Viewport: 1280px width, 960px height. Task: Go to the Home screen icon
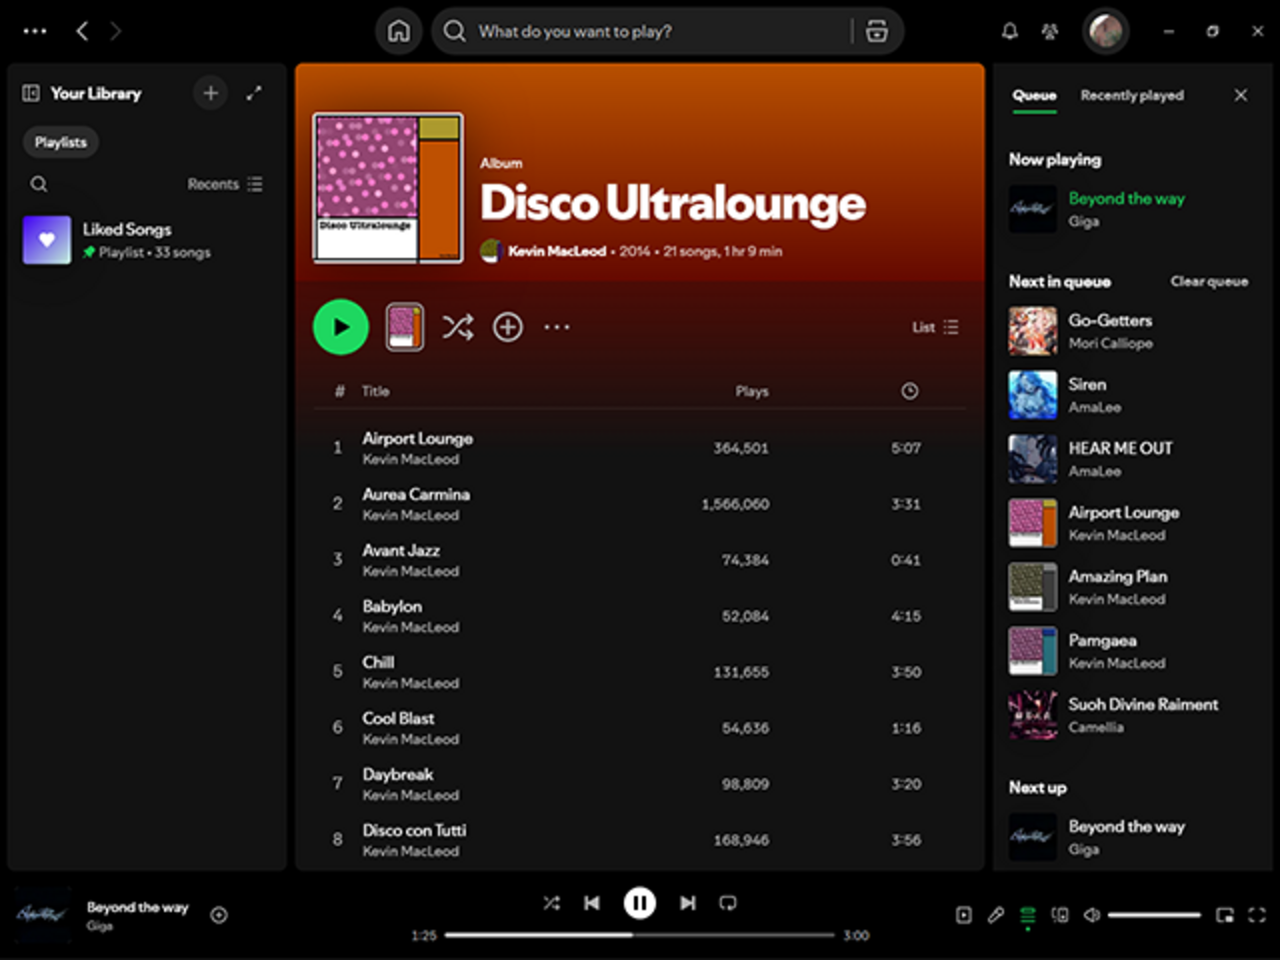(x=398, y=32)
